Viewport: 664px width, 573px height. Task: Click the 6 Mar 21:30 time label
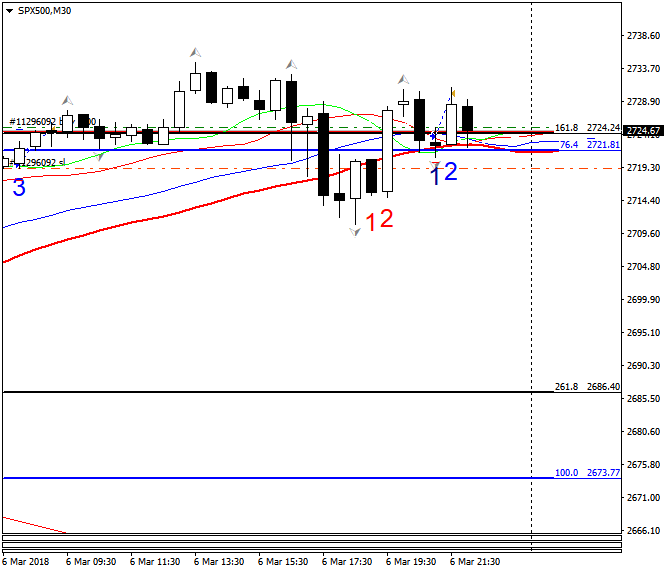tap(475, 562)
